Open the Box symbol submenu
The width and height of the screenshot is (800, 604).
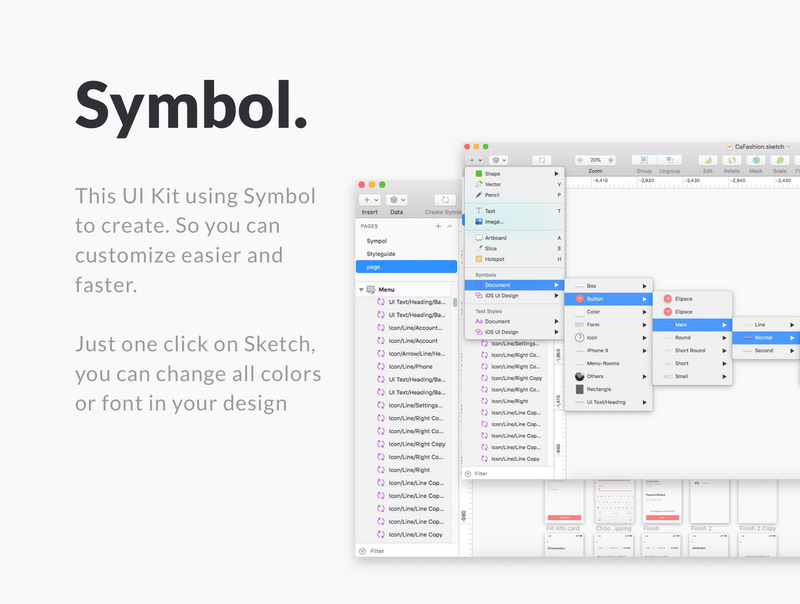(608, 286)
